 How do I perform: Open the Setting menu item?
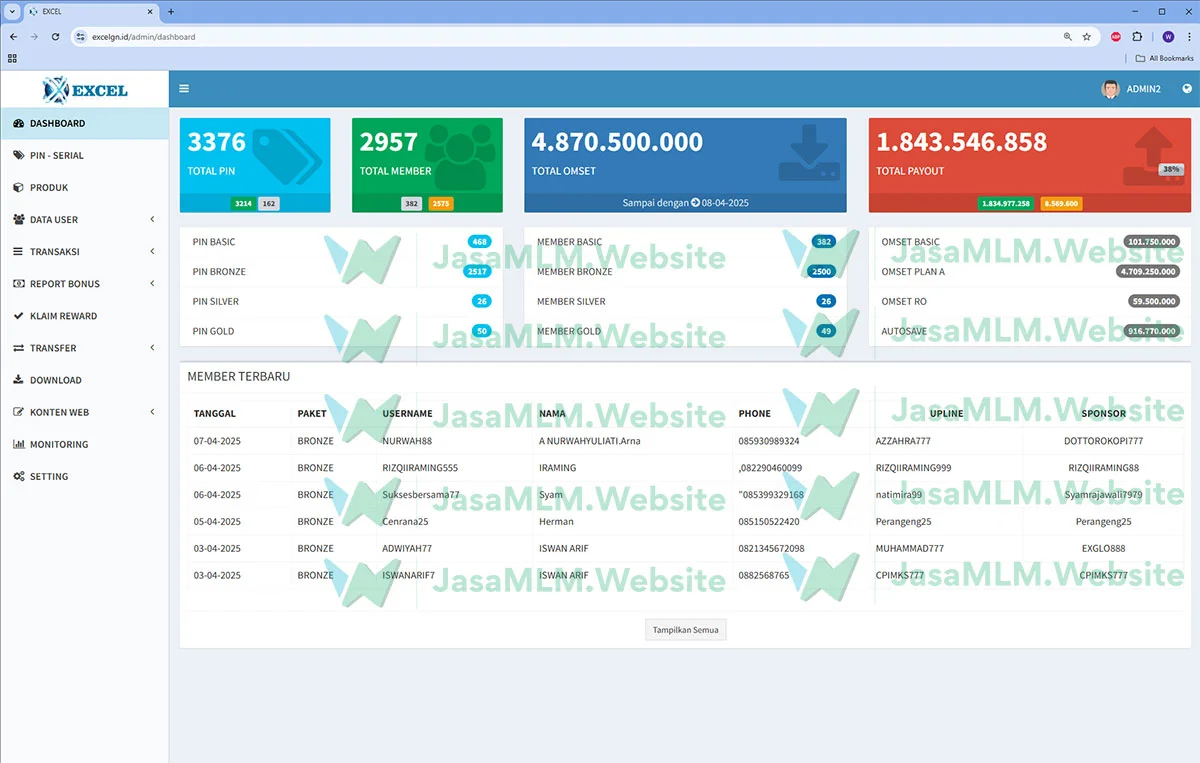click(x=84, y=476)
